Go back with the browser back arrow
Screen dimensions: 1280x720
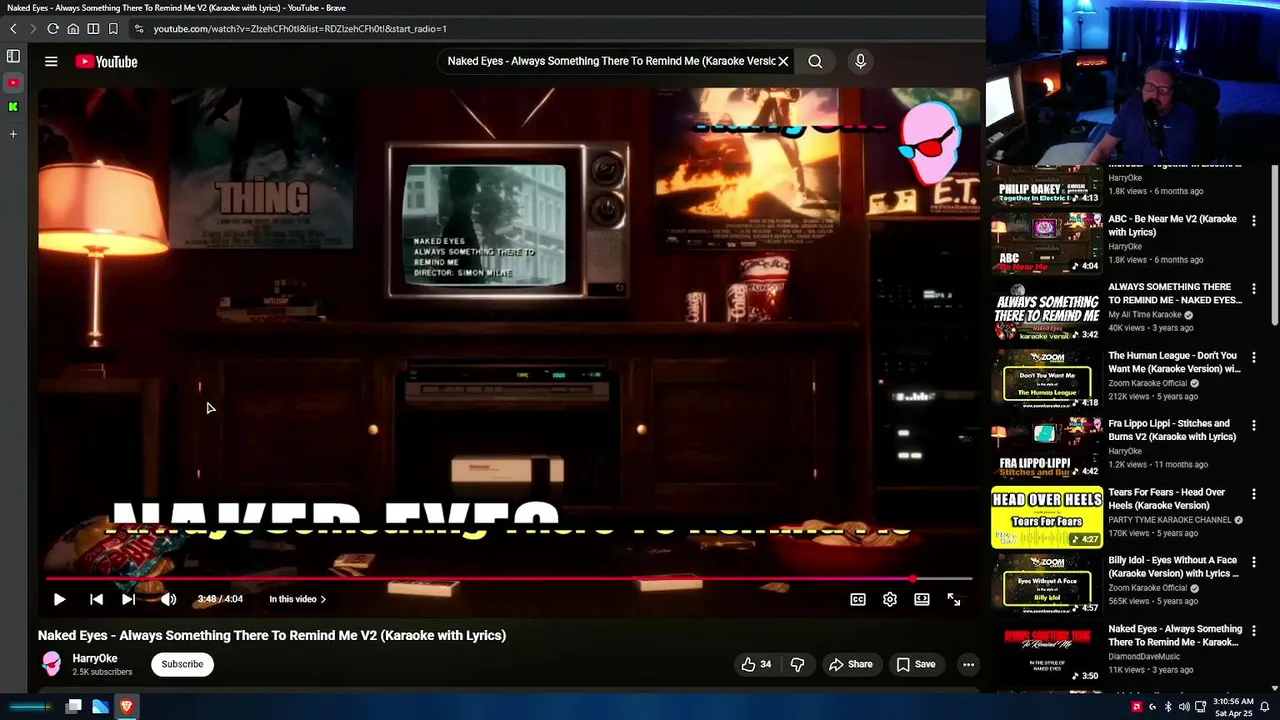[13, 29]
